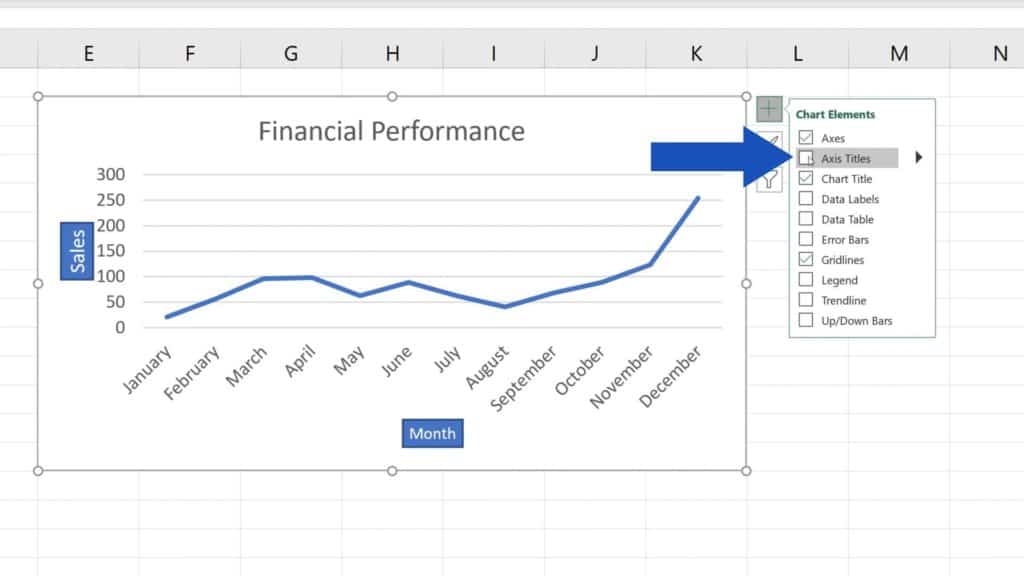Toggle off the Axes checkbox
The width and height of the screenshot is (1024, 576).
[806, 137]
